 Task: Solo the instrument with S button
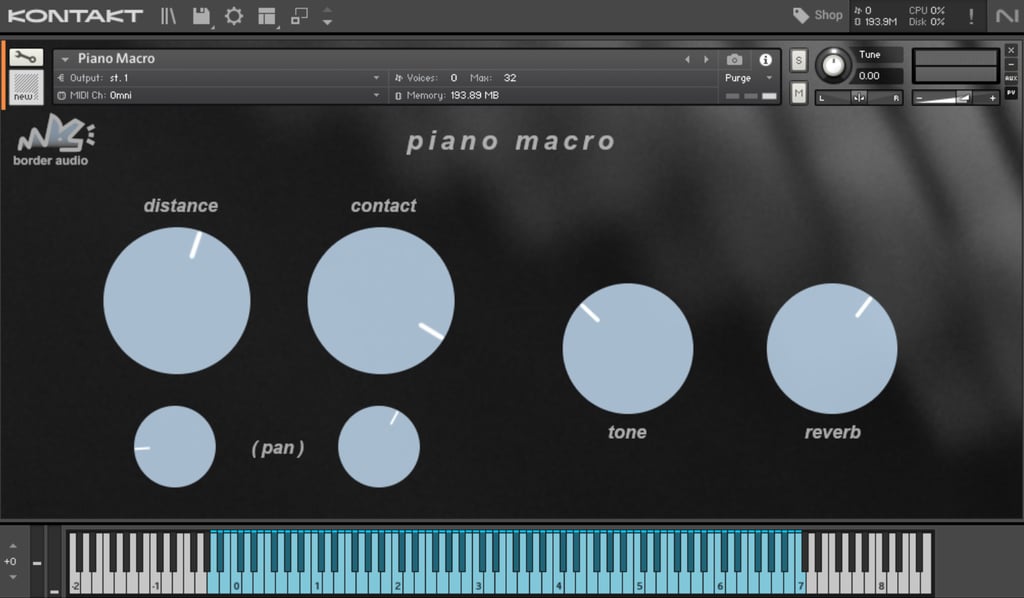pyautogui.click(x=798, y=60)
